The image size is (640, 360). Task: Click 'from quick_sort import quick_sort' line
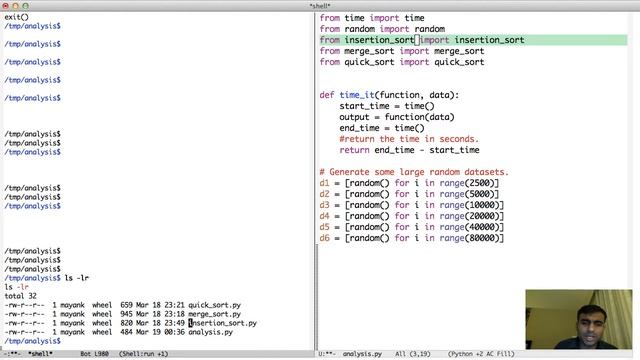pyautogui.click(x=402, y=62)
